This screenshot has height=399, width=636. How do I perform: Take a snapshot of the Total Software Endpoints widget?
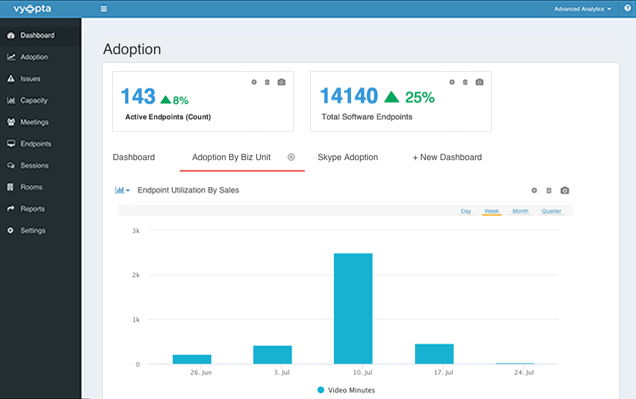479,82
